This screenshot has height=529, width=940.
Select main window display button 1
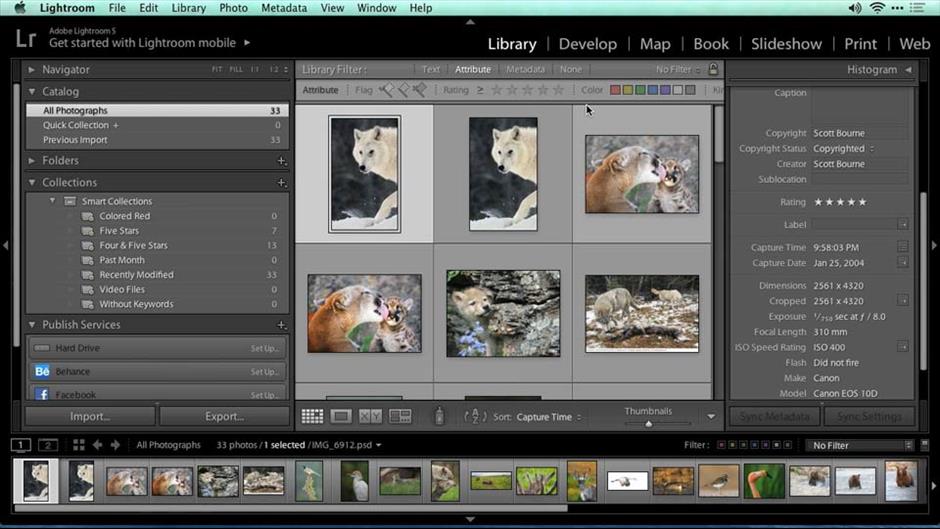pos(20,445)
